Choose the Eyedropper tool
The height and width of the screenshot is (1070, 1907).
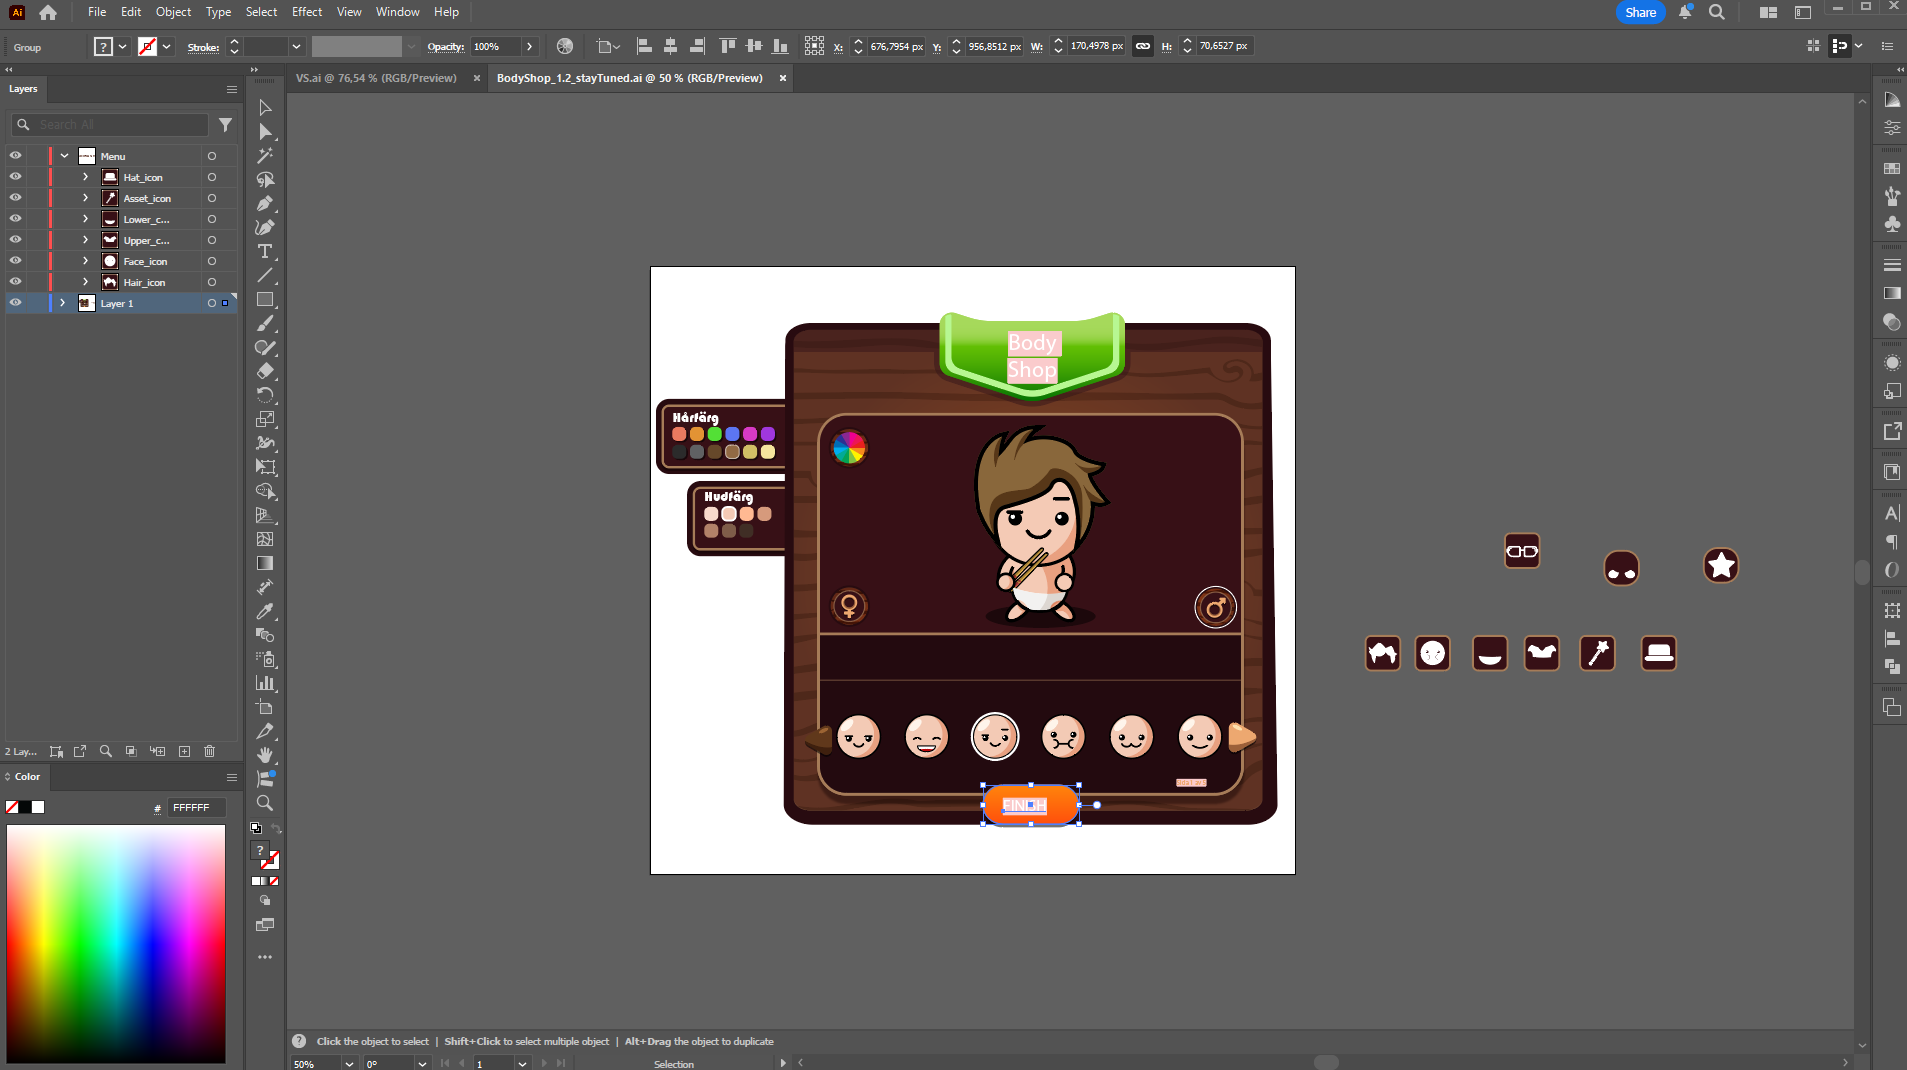click(265, 611)
